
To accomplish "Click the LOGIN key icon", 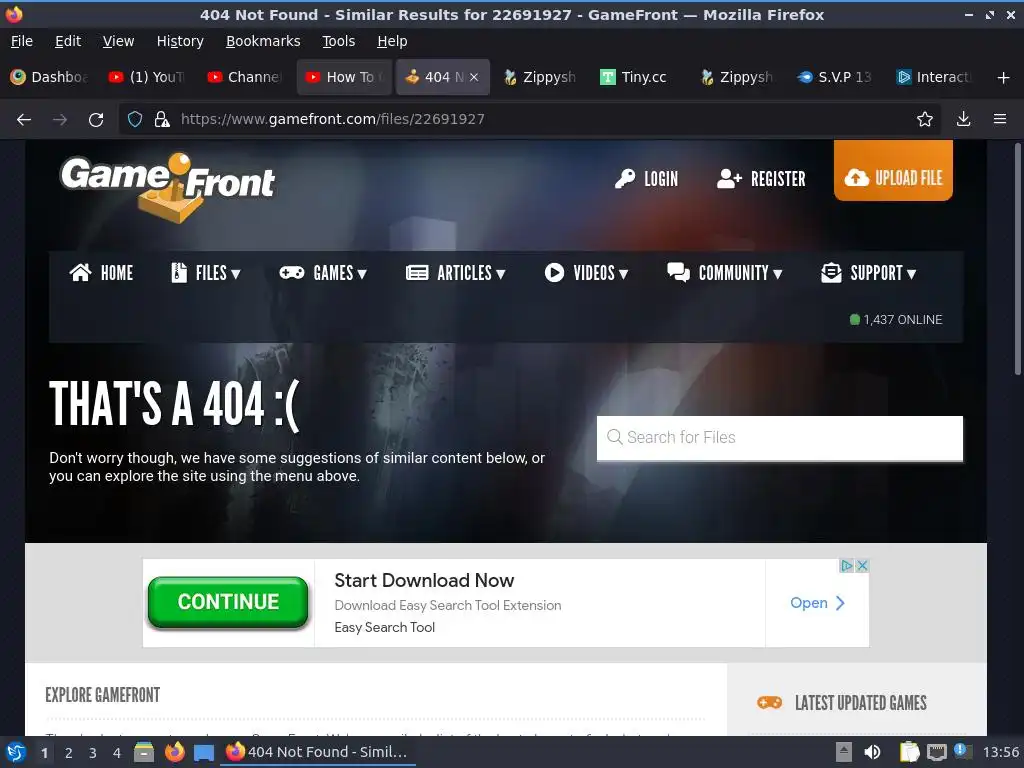I will pos(625,178).
